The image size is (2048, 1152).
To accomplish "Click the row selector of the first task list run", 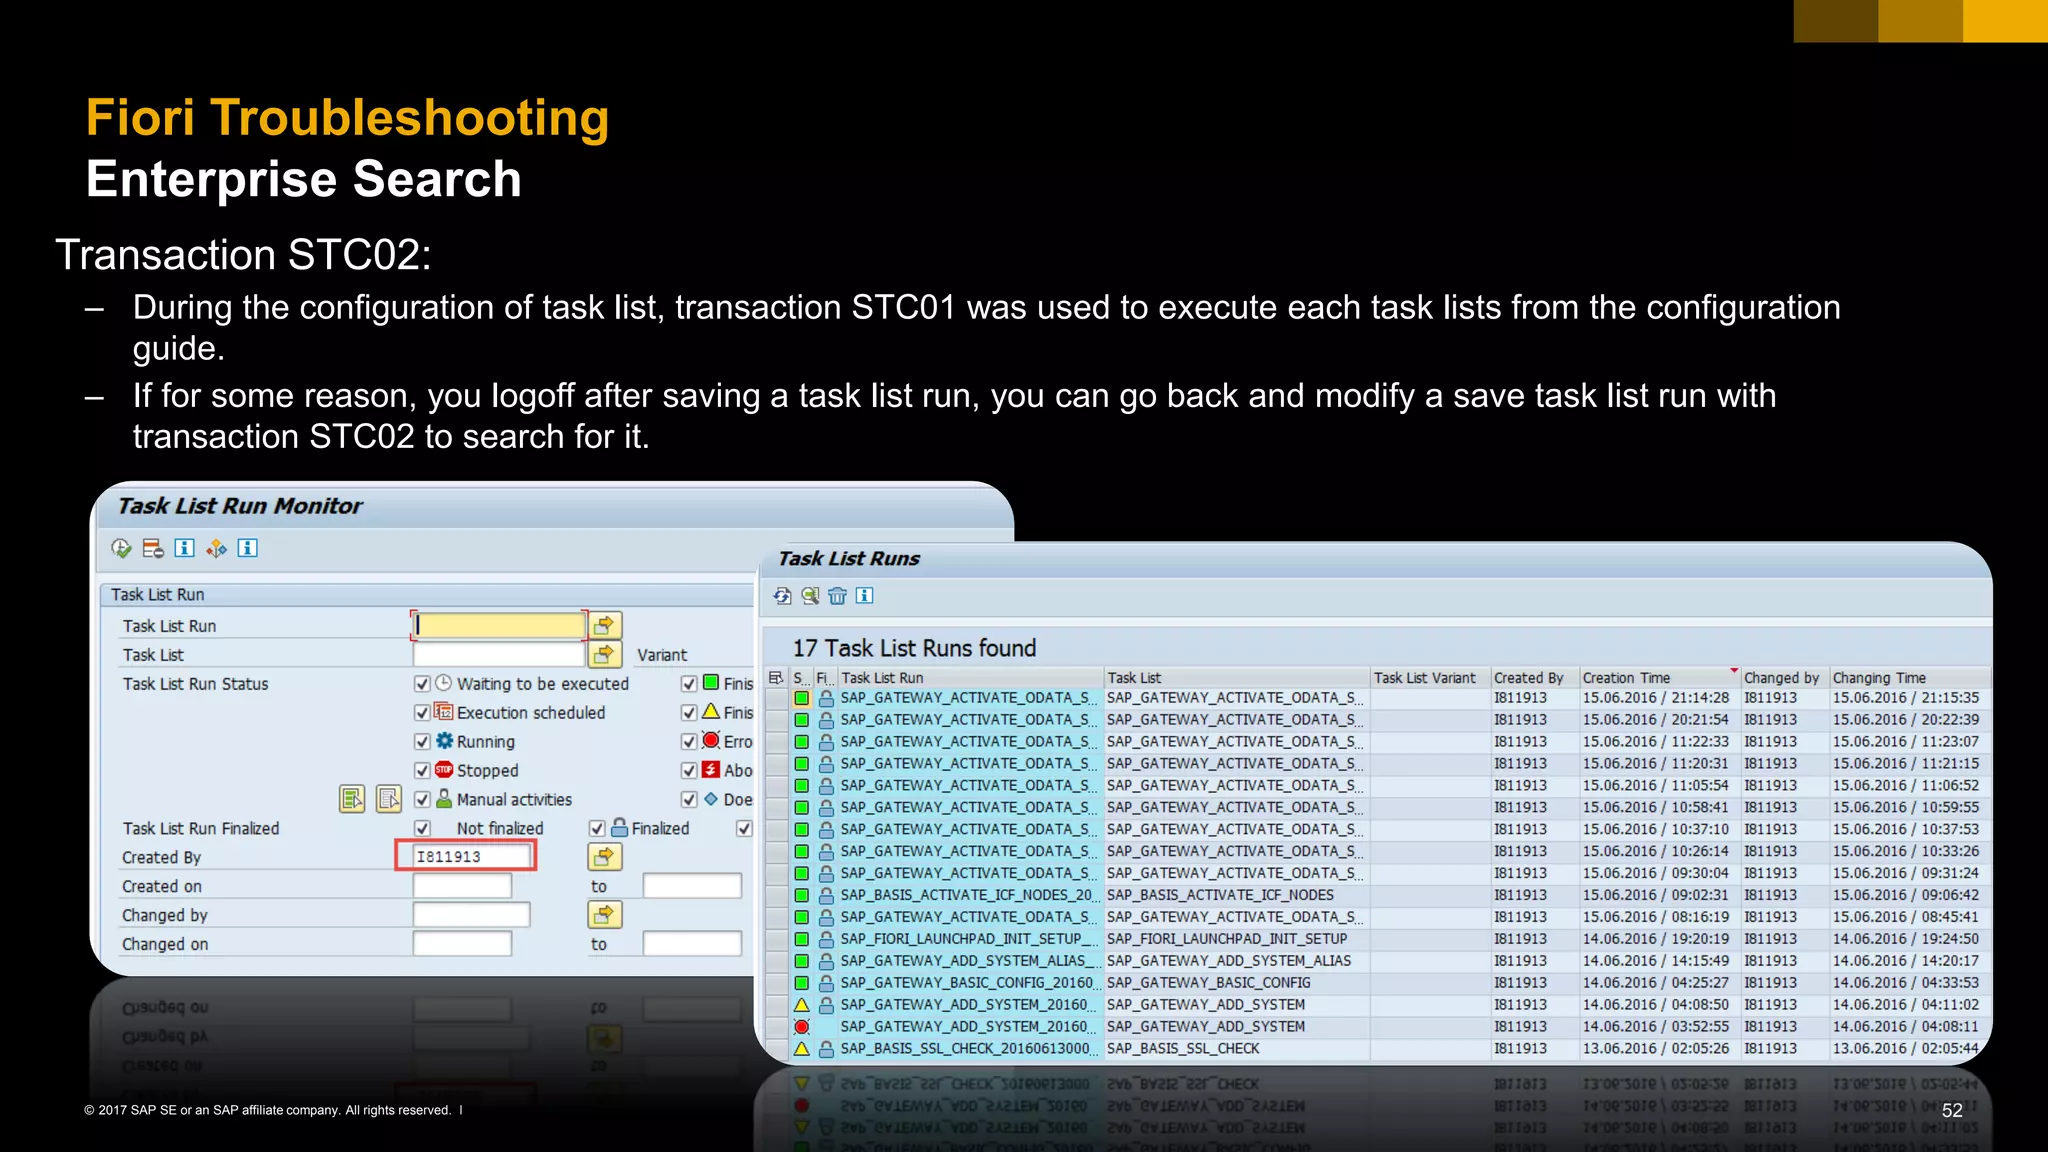I will [x=776, y=698].
